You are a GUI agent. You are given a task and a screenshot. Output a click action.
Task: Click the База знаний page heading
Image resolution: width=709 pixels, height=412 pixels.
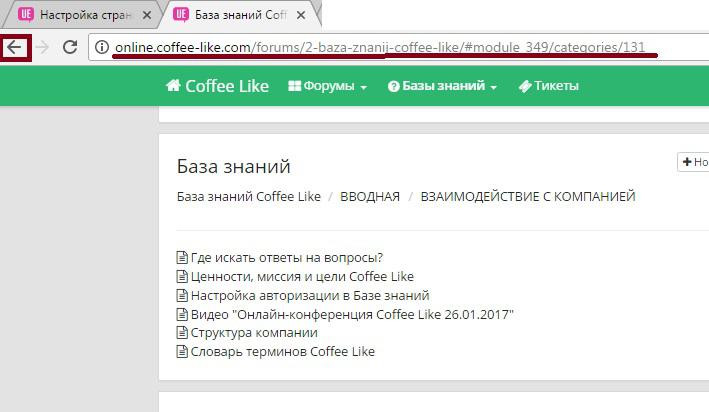click(x=233, y=166)
